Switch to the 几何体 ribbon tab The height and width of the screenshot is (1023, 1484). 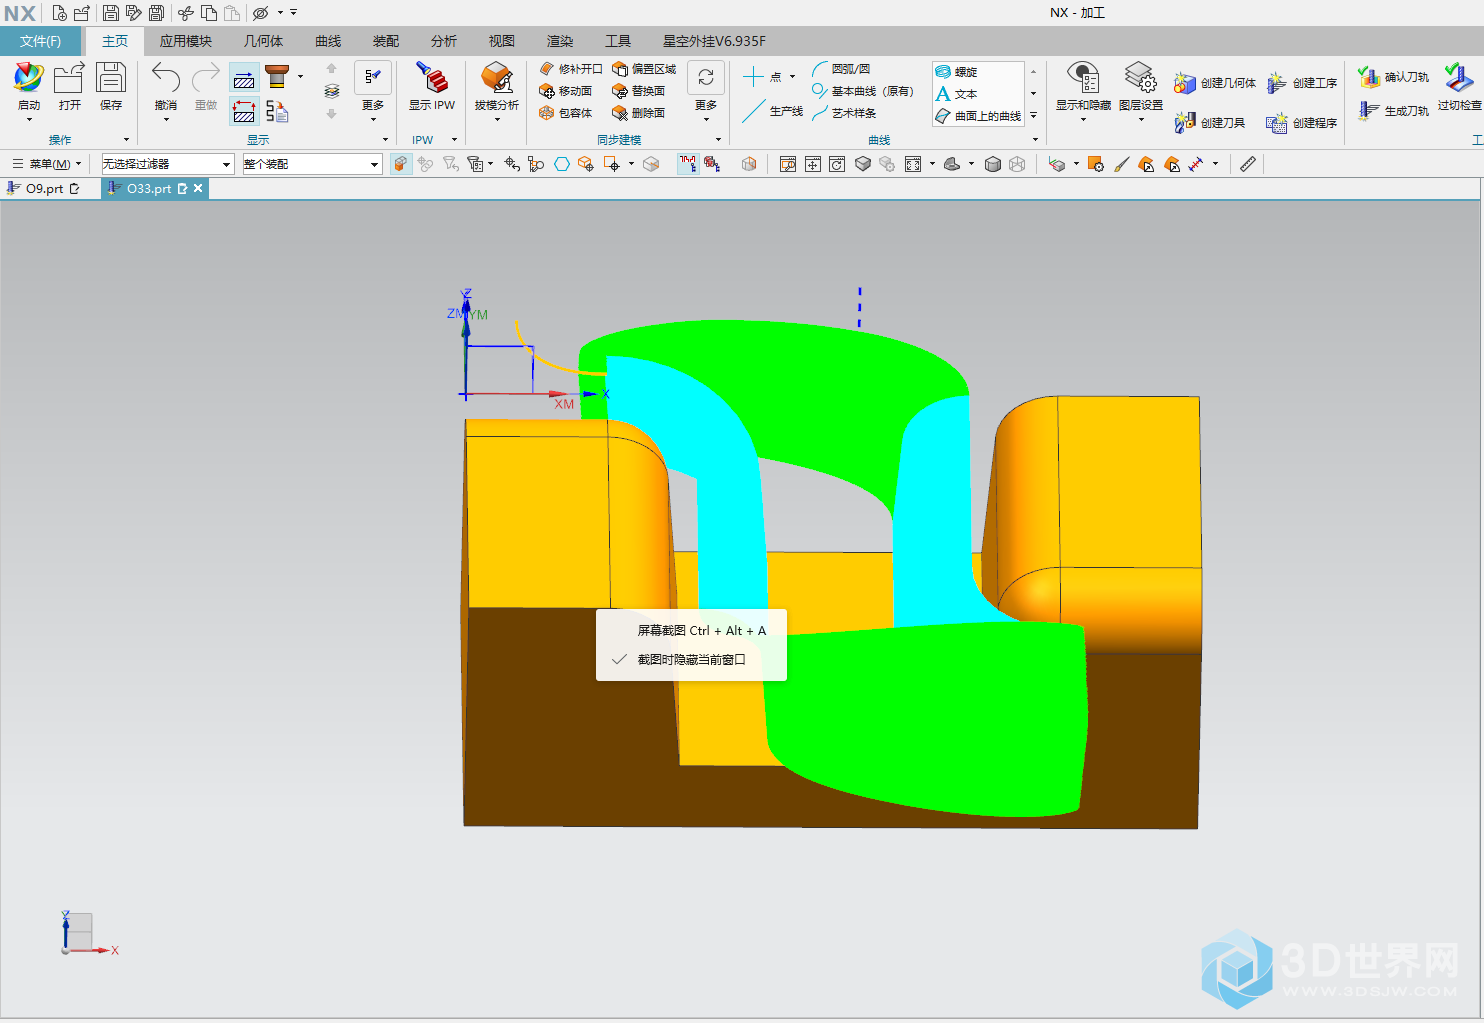264,41
